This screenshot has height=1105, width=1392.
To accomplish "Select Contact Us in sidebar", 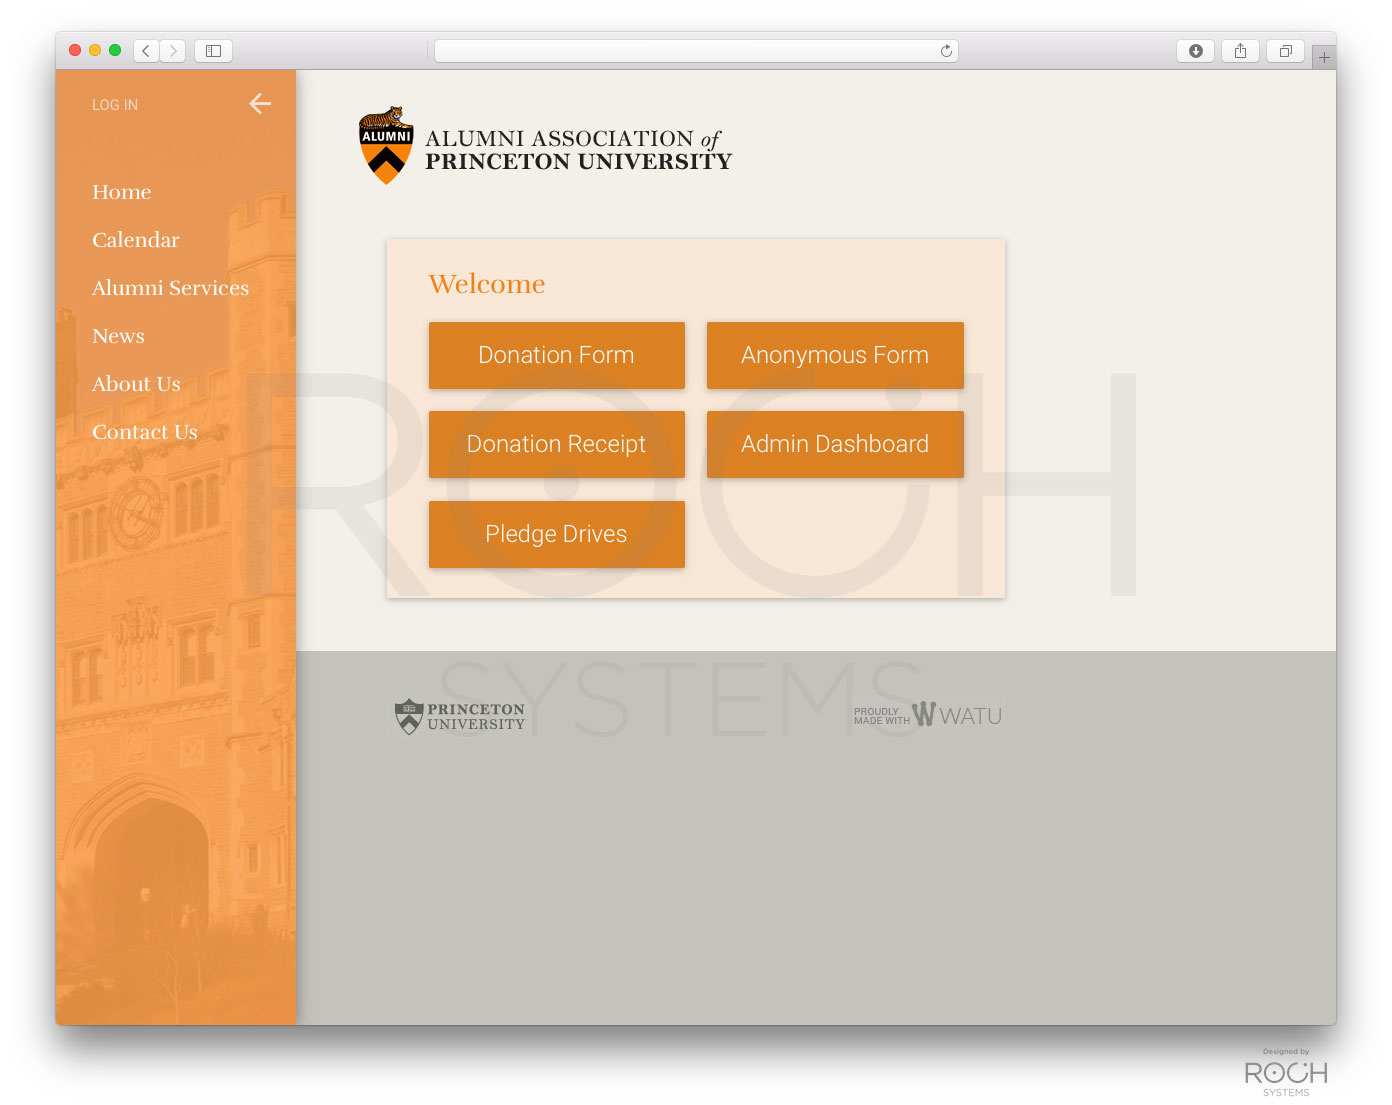I will [x=145, y=432].
